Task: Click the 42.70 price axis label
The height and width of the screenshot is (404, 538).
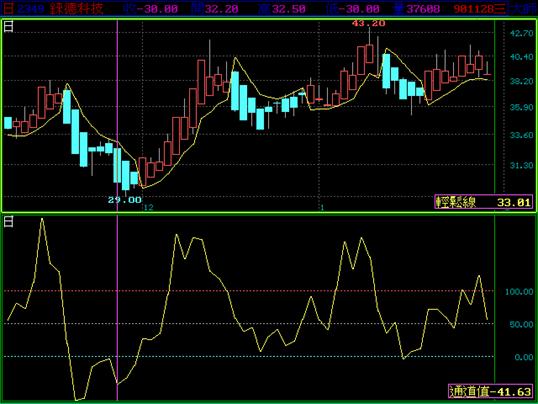Action: [x=522, y=33]
